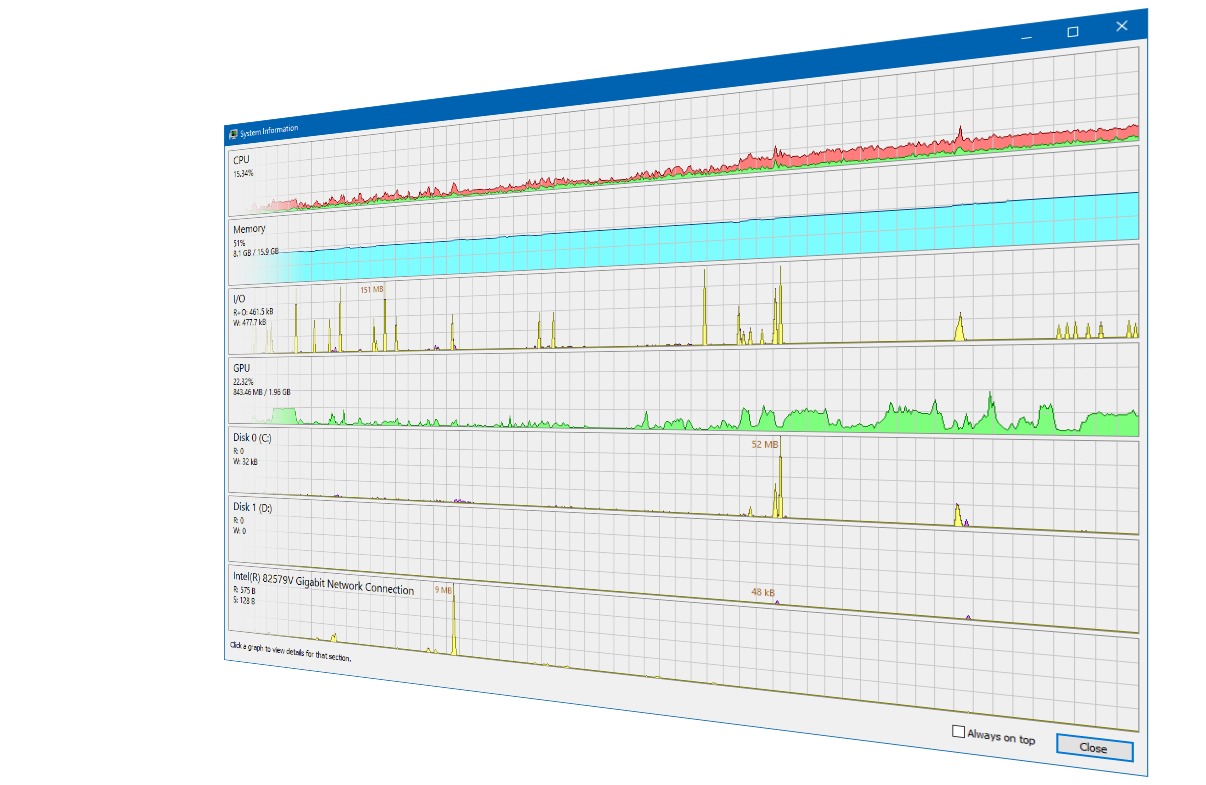Click the Memory section label
Image resolution: width=1206 pixels, height=785 pixels.
tap(249, 228)
